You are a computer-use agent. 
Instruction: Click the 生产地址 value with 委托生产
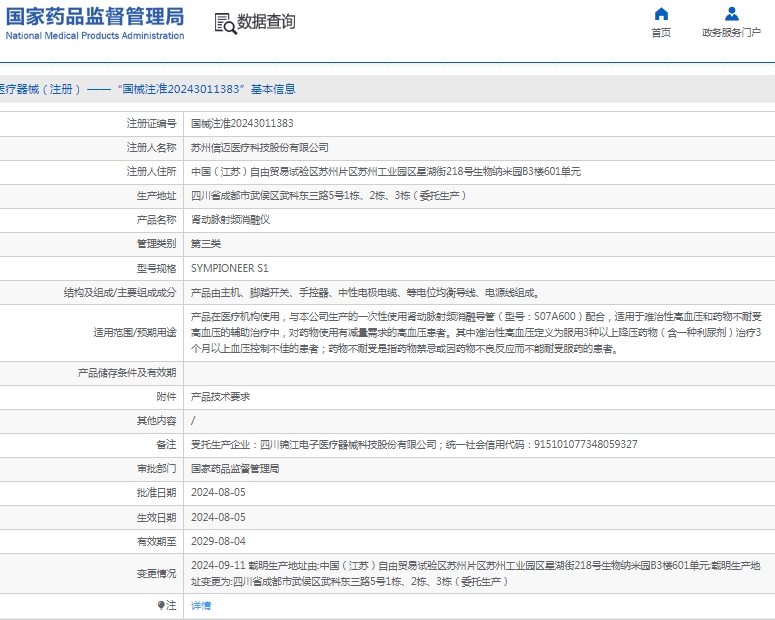pos(329,196)
